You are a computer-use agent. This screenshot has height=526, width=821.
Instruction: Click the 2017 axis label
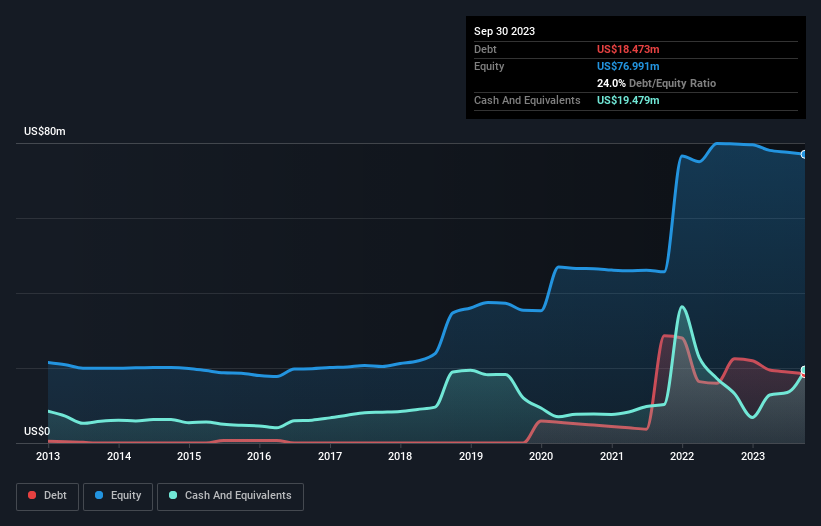tap(330, 456)
